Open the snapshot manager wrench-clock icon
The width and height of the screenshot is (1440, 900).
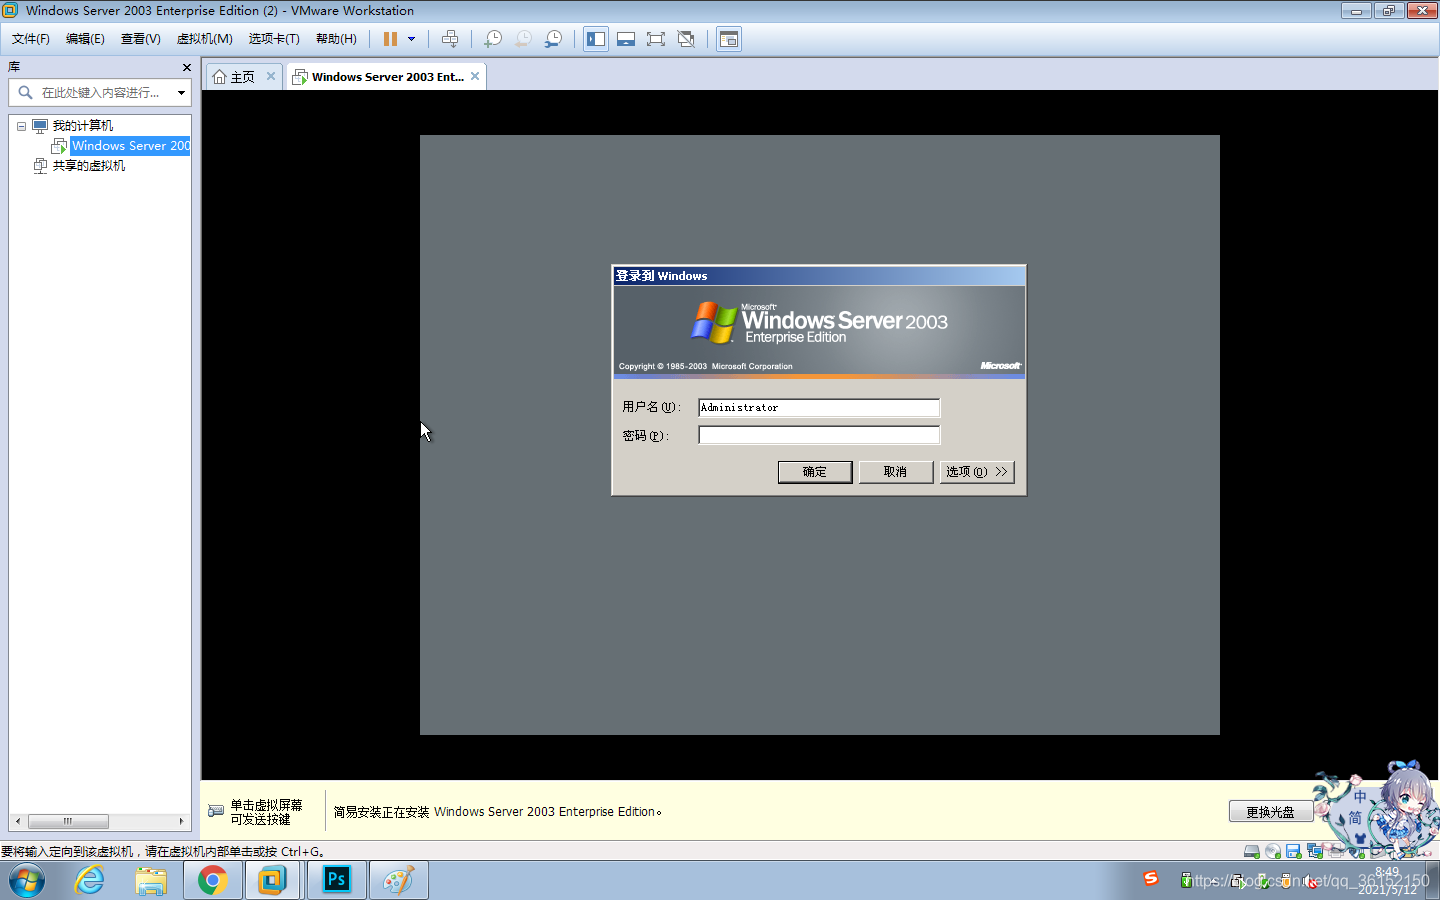pos(553,39)
